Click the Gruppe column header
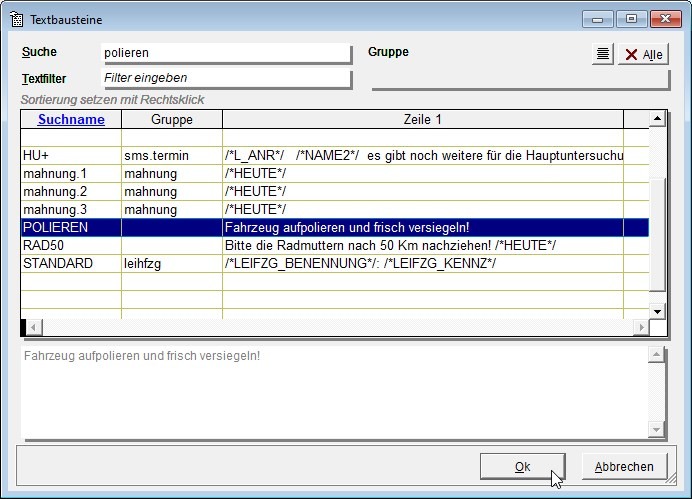692x499 pixels. [172, 119]
